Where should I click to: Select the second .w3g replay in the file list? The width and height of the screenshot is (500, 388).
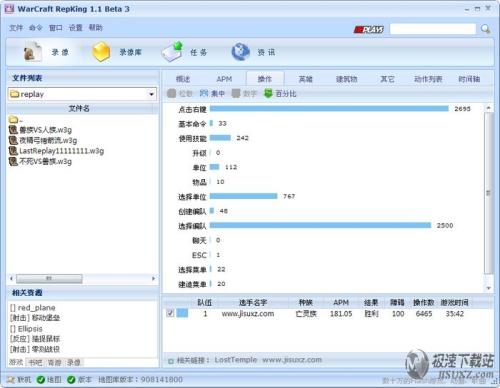43,140
